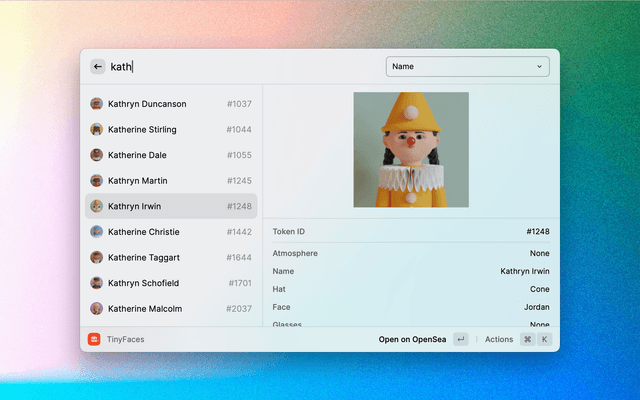The height and width of the screenshot is (400, 640).
Task: Click Kathryn Martin's avatar icon
Action: [x=96, y=181]
